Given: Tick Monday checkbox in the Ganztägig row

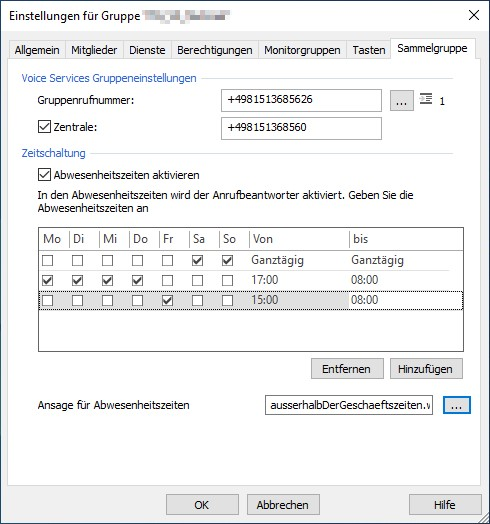Looking at the screenshot, I should pyautogui.click(x=47, y=260).
